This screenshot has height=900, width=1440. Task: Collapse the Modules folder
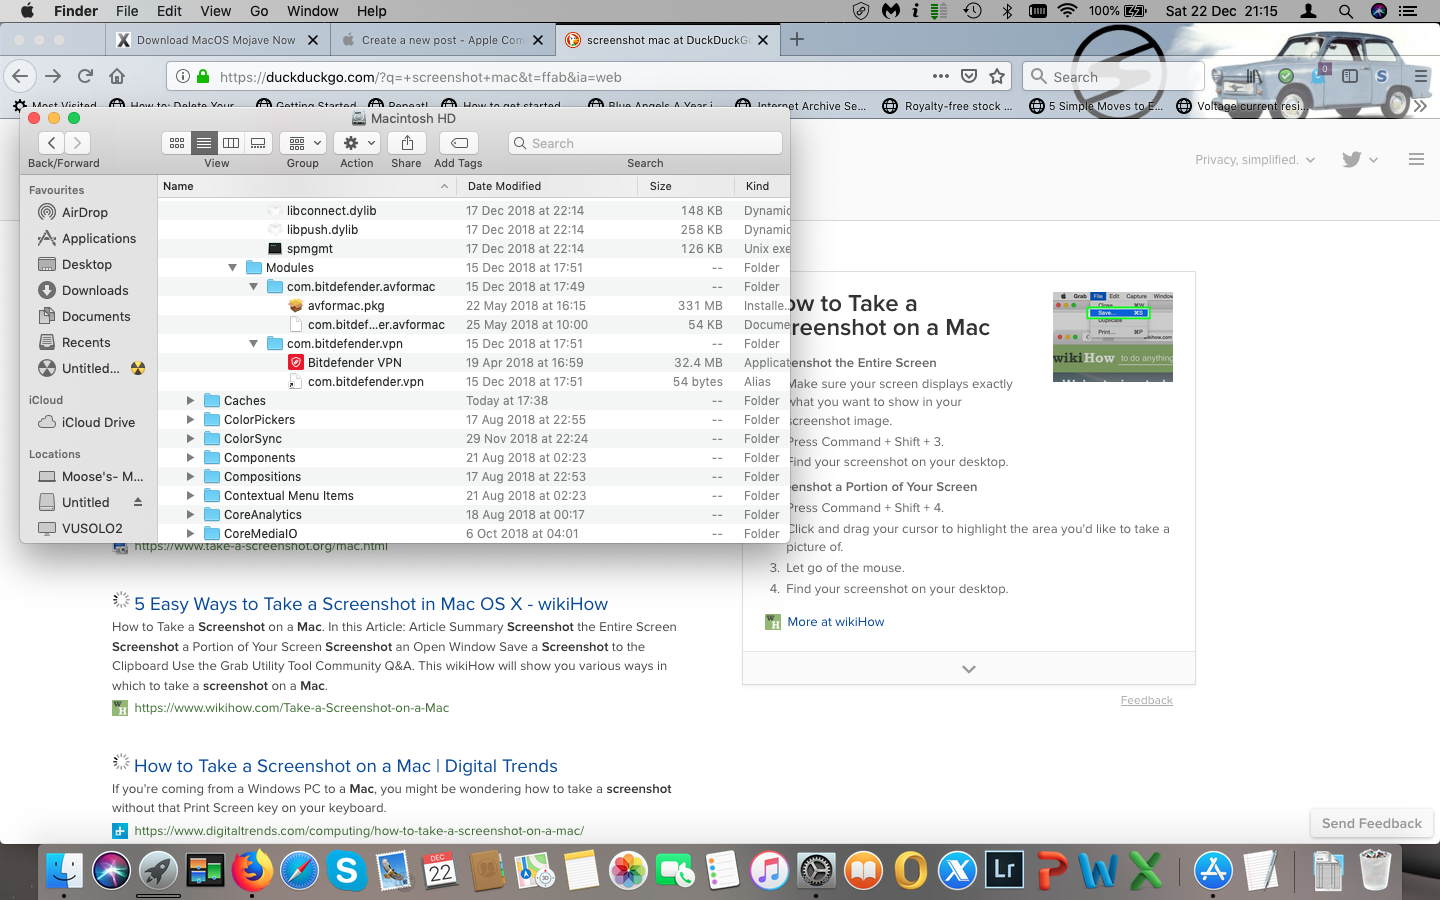pos(232,268)
